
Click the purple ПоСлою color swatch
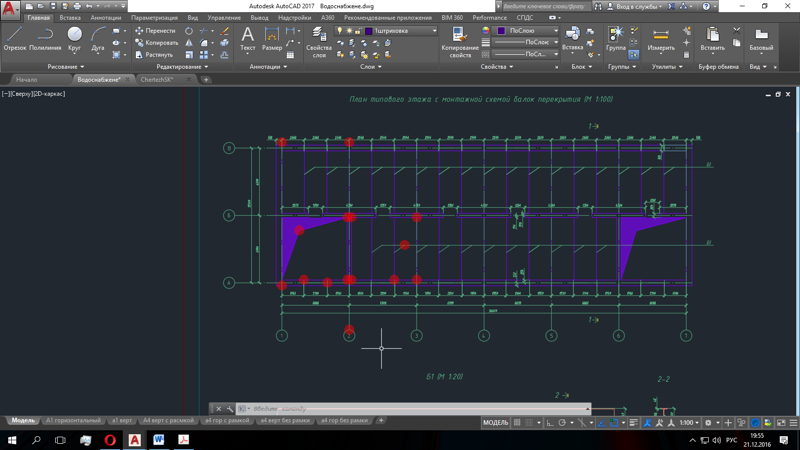click(501, 31)
